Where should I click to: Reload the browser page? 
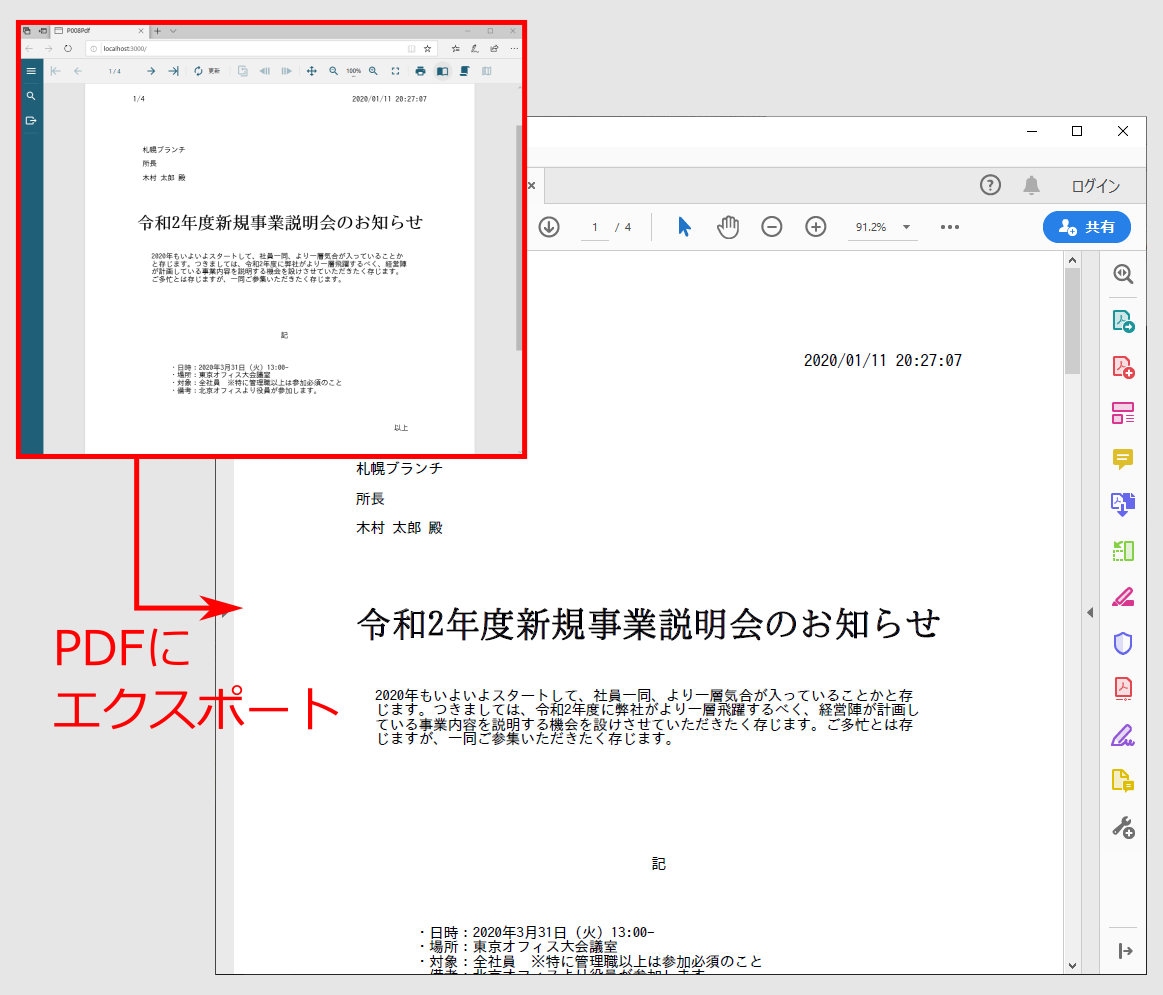click(67, 48)
